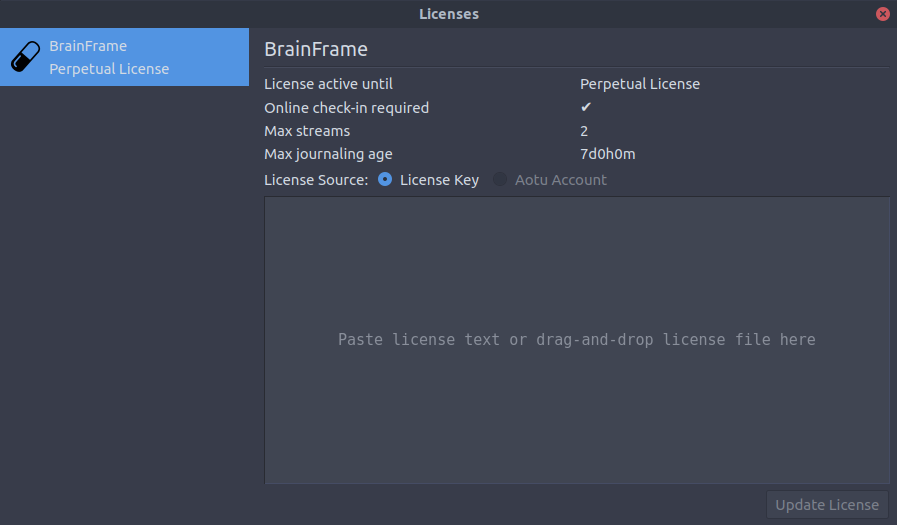Click the Licenses window title
Screen dimensions: 897x525
(x=449, y=14)
